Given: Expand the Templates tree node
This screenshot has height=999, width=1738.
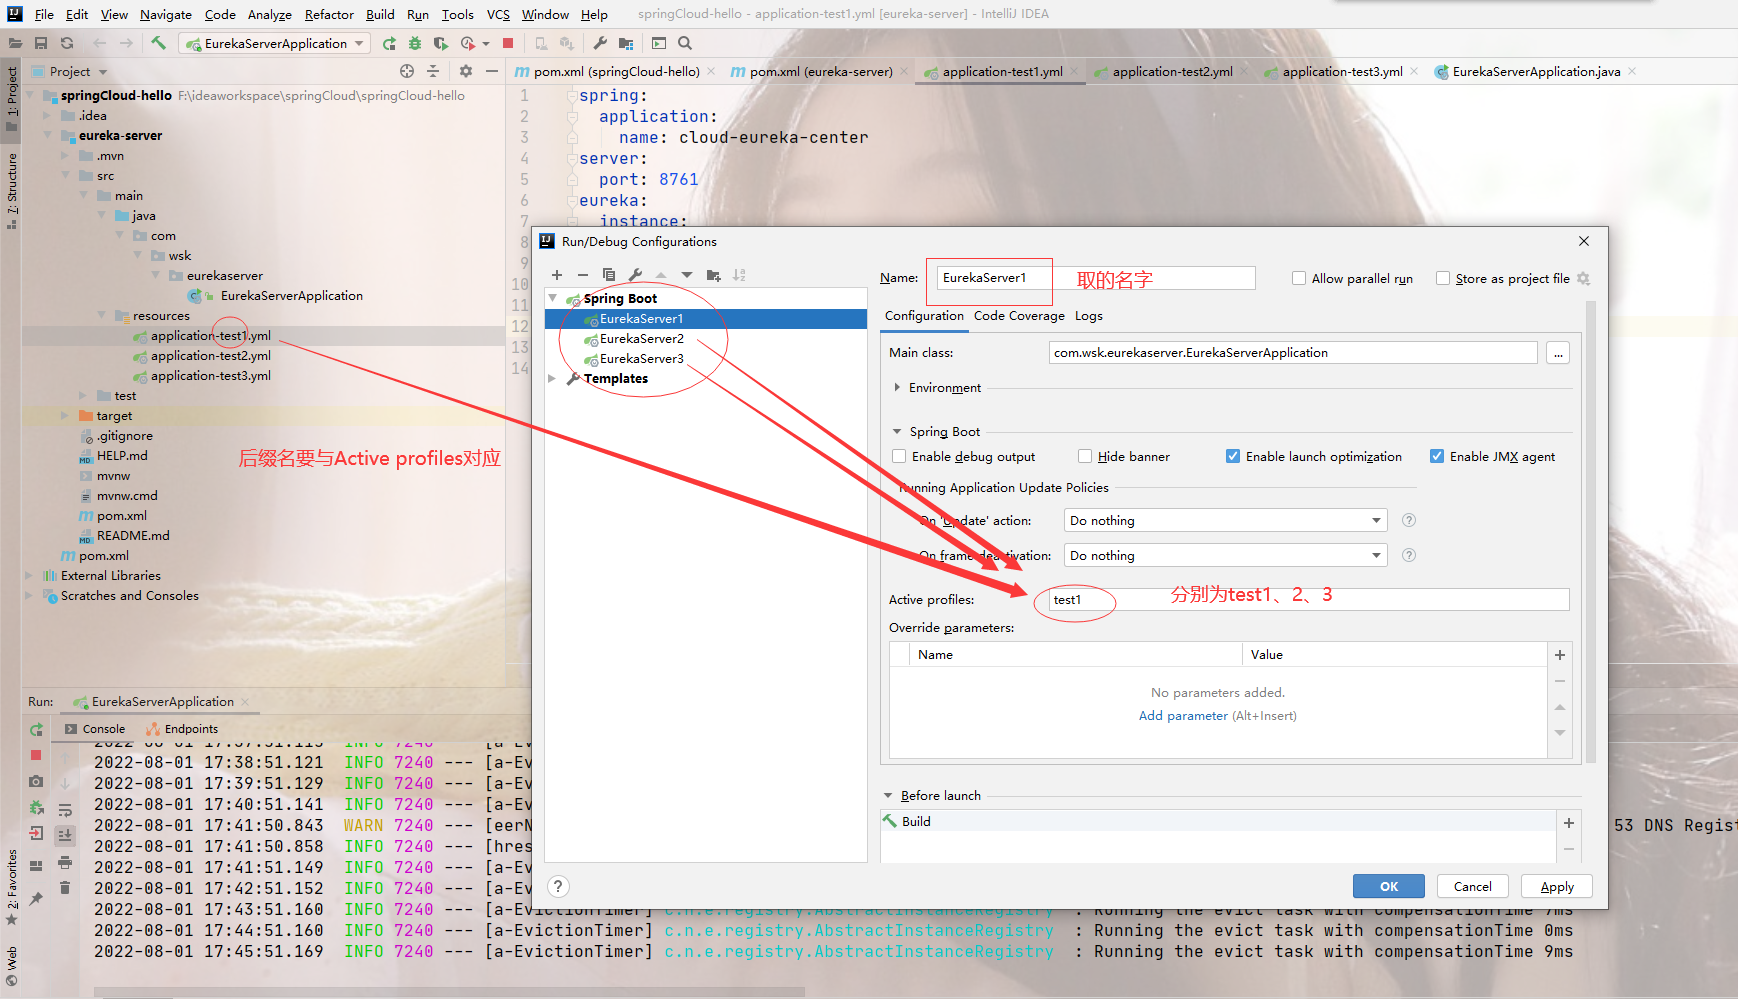Looking at the screenshot, I should click(x=552, y=379).
